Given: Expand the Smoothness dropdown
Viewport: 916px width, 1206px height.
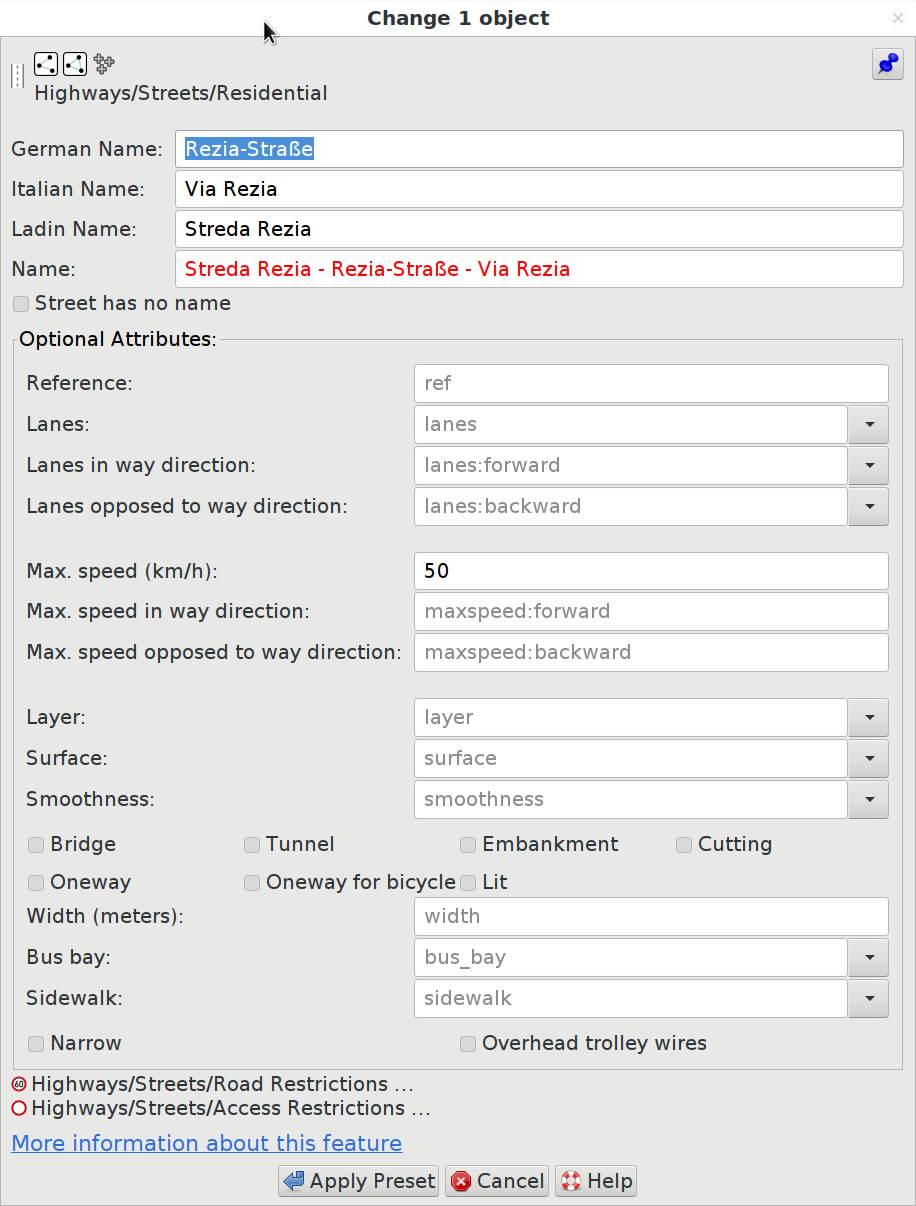Looking at the screenshot, I should pyautogui.click(x=869, y=799).
